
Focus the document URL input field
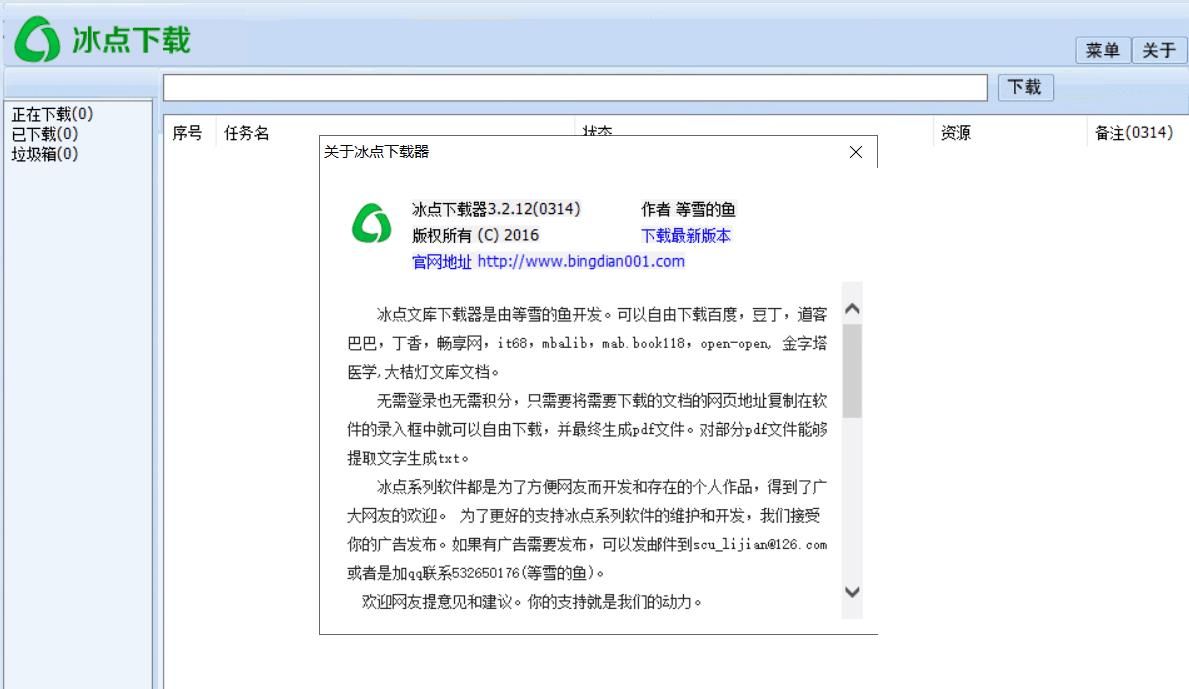click(x=575, y=88)
